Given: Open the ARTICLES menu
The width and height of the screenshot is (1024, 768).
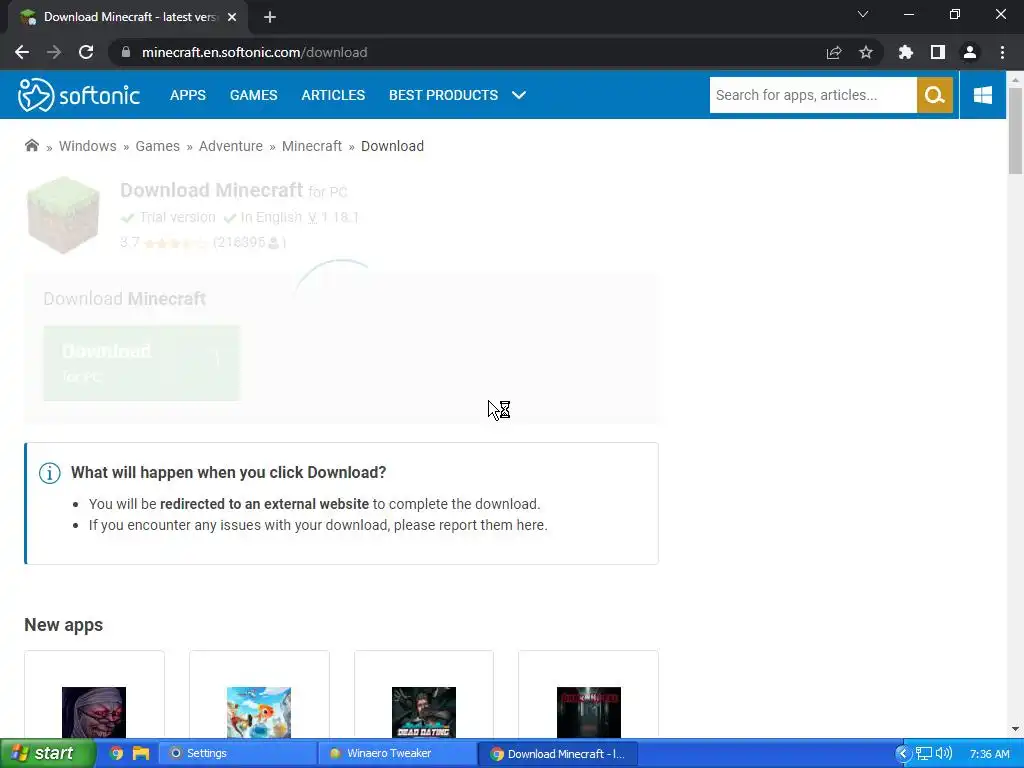Looking at the screenshot, I should [333, 95].
